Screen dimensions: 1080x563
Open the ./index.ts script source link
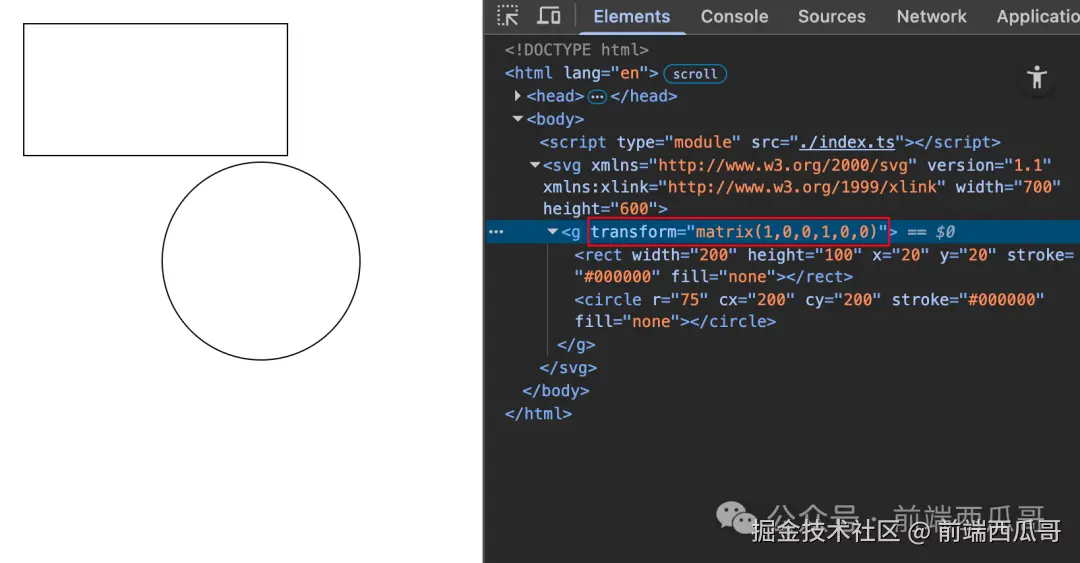pos(847,143)
